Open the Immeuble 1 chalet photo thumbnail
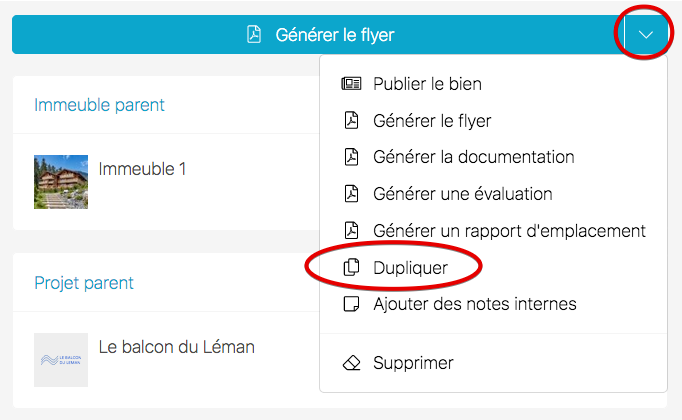The image size is (682, 420). click(61, 182)
